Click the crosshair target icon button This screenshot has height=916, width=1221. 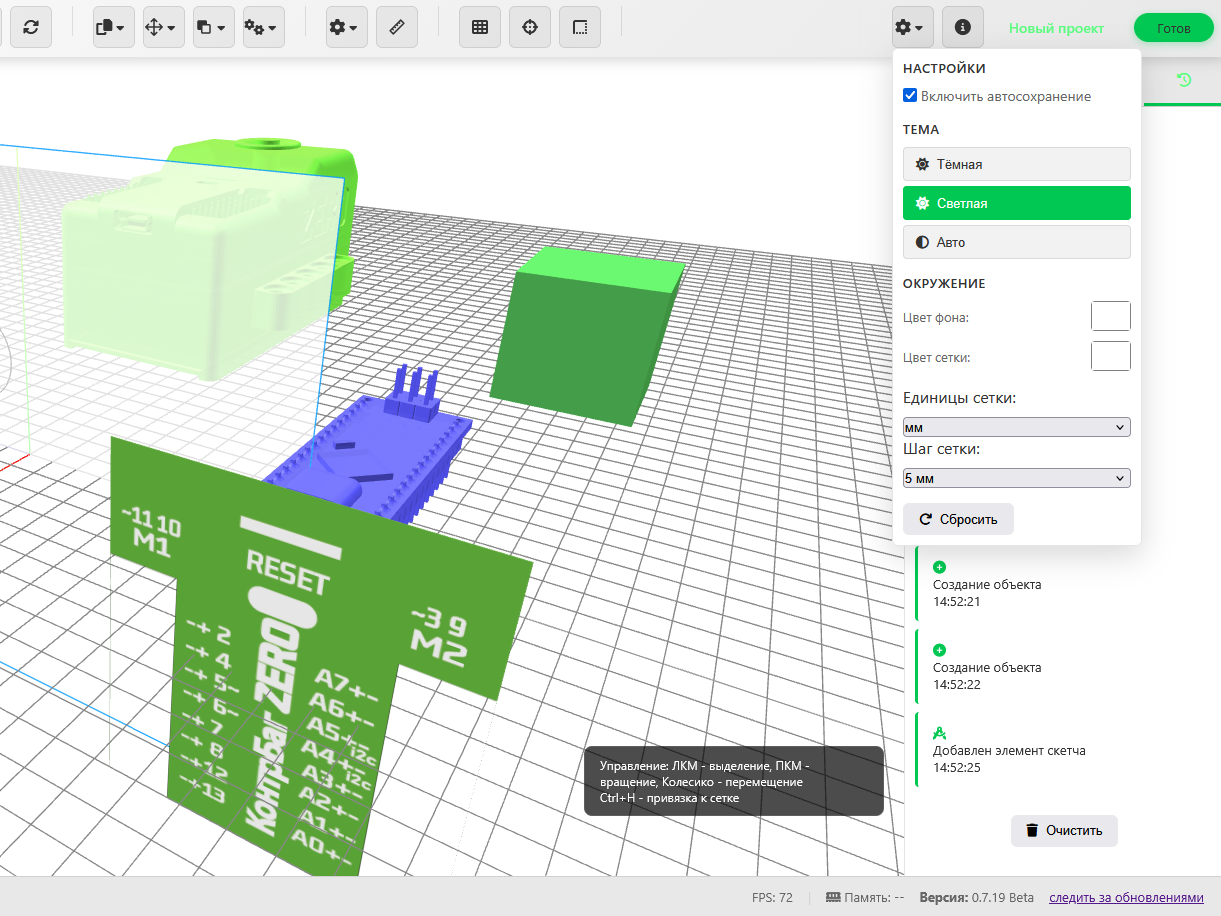530,27
